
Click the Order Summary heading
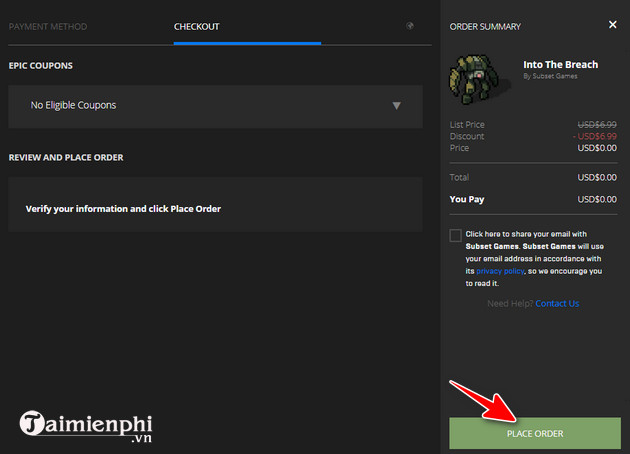485,27
